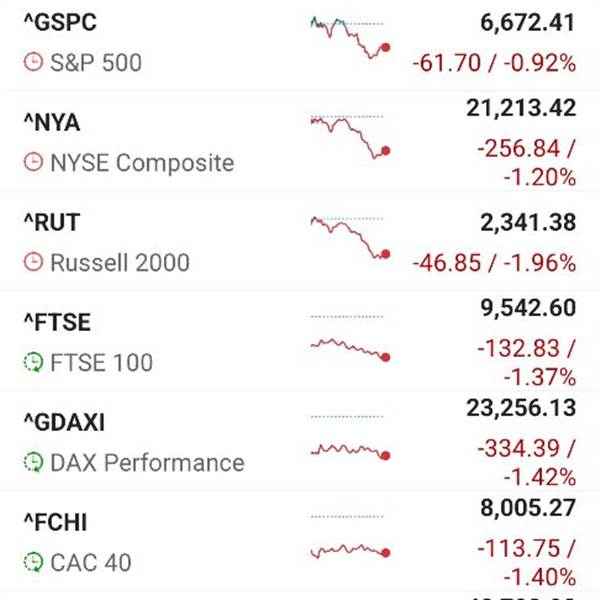Screen dimensions: 600x600
Task: Open the FTSE 100 mini chart
Action: (x=350, y=345)
